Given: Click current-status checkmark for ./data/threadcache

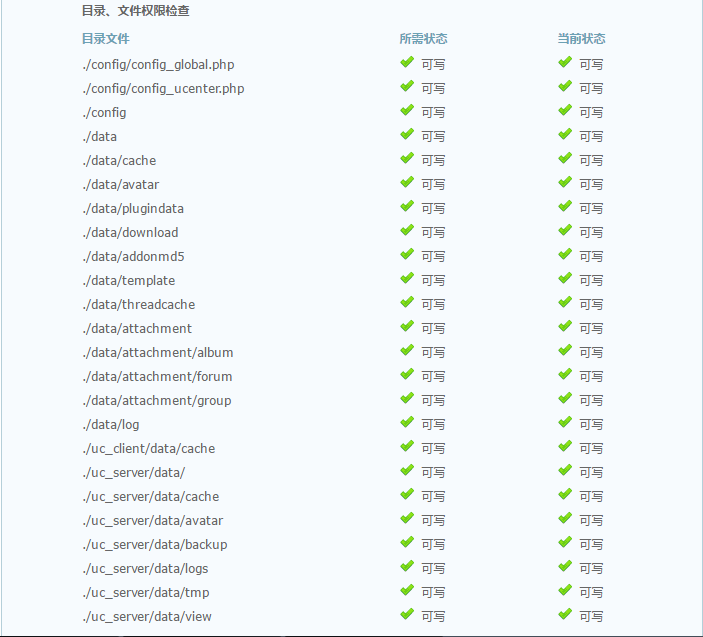Looking at the screenshot, I should coord(565,302).
